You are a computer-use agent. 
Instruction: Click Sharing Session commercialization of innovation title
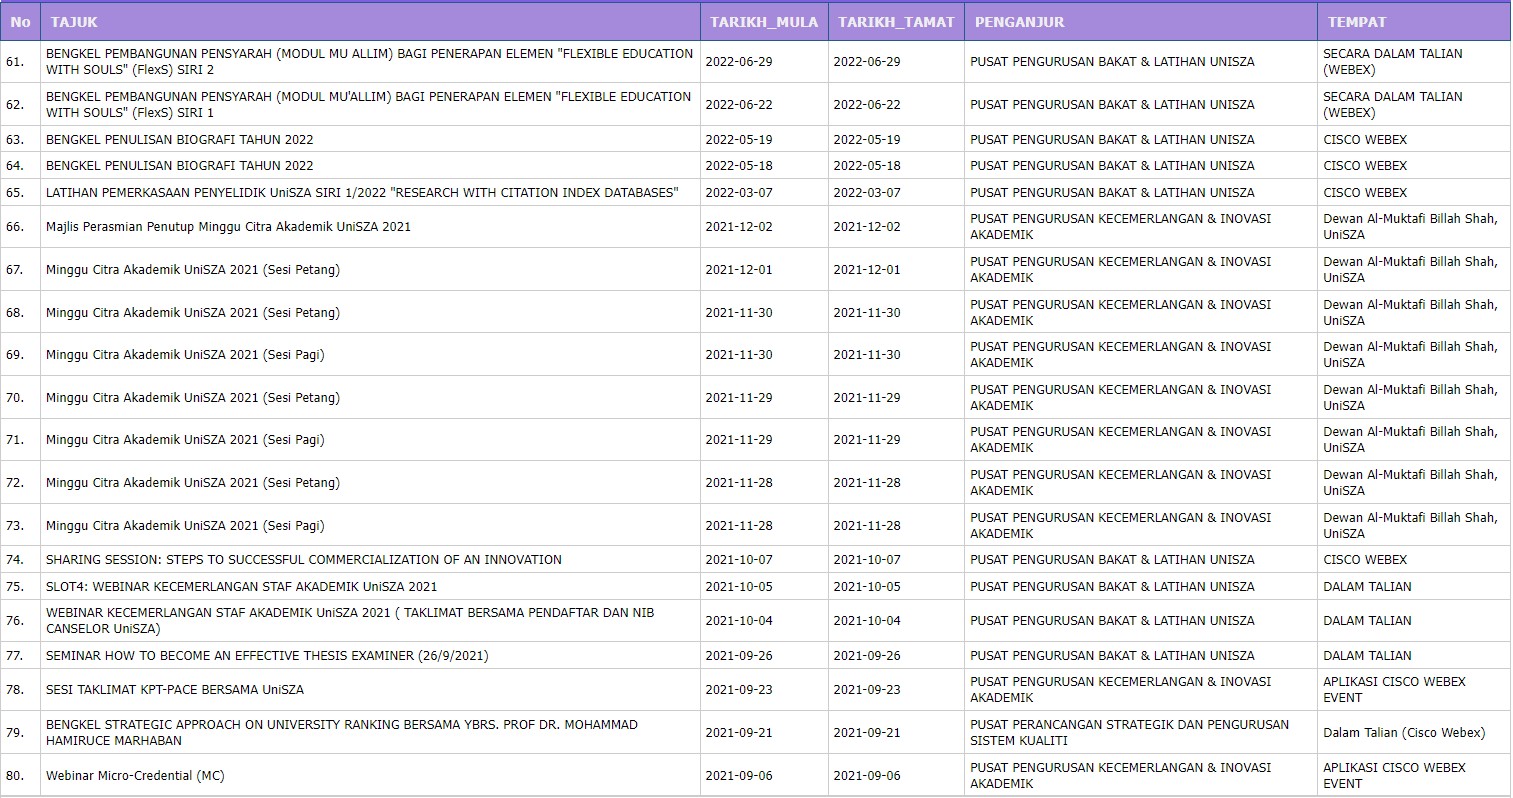[303, 560]
